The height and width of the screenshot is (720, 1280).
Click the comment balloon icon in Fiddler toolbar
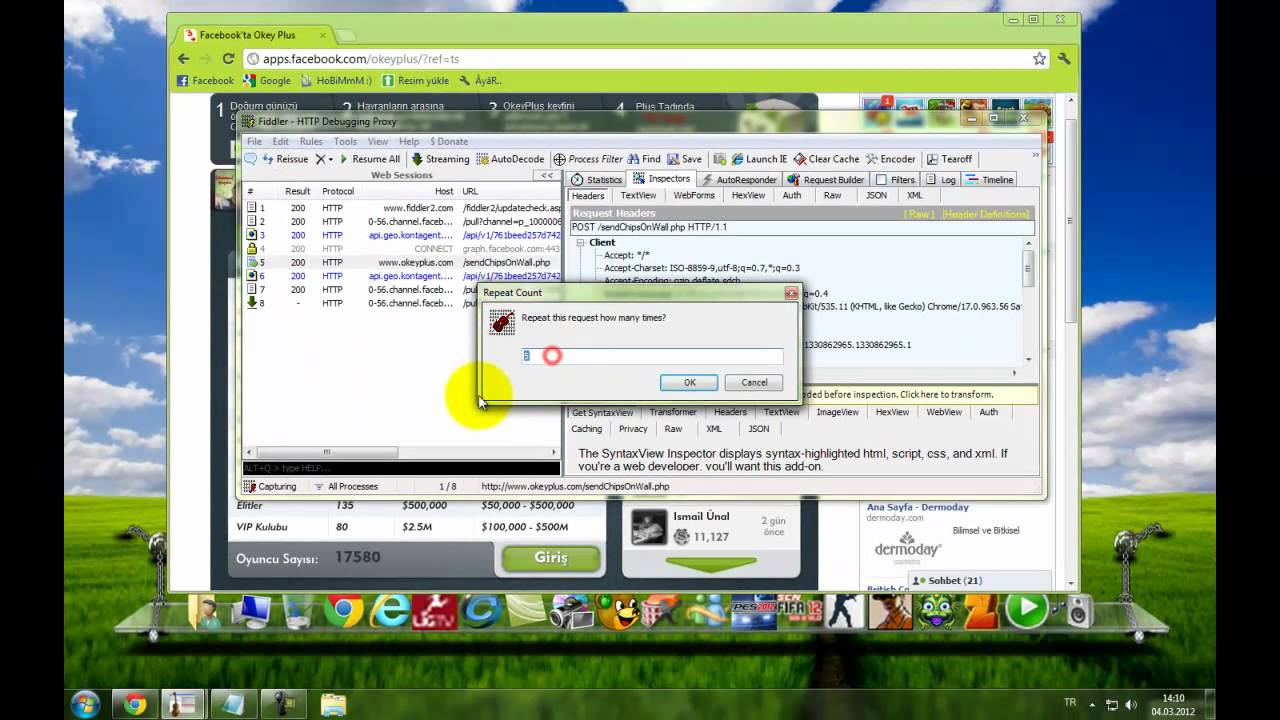point(251,159)
